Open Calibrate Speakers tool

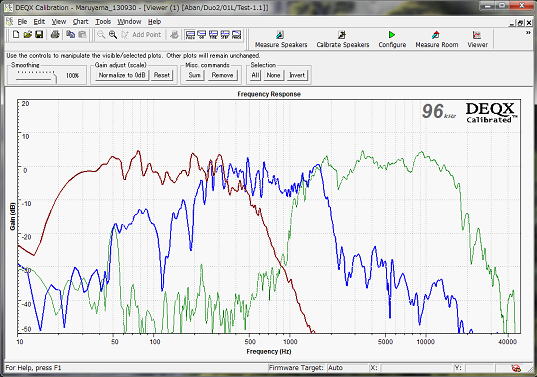343,39
